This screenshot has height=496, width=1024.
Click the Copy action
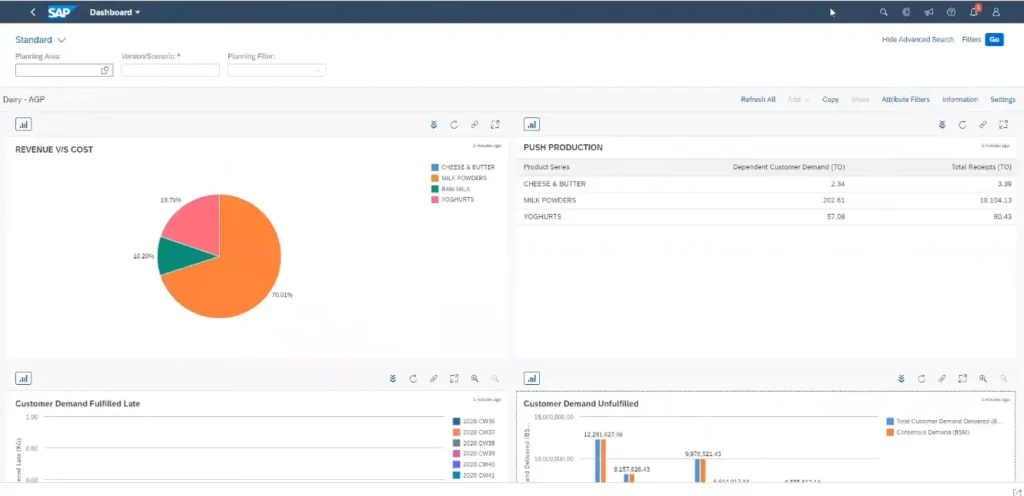tap(831, 100)
